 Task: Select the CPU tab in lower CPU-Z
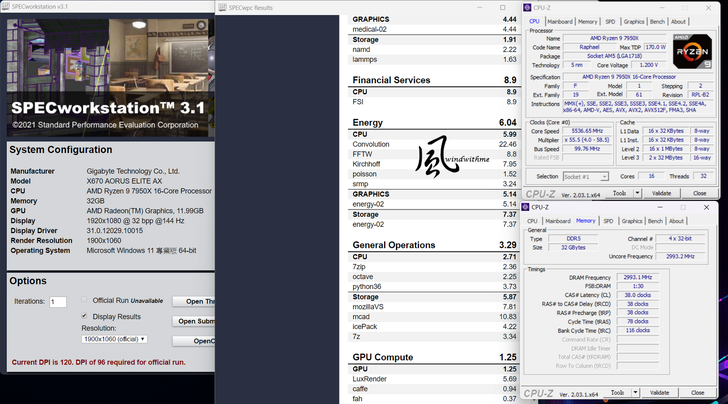(x=532, y=221)
